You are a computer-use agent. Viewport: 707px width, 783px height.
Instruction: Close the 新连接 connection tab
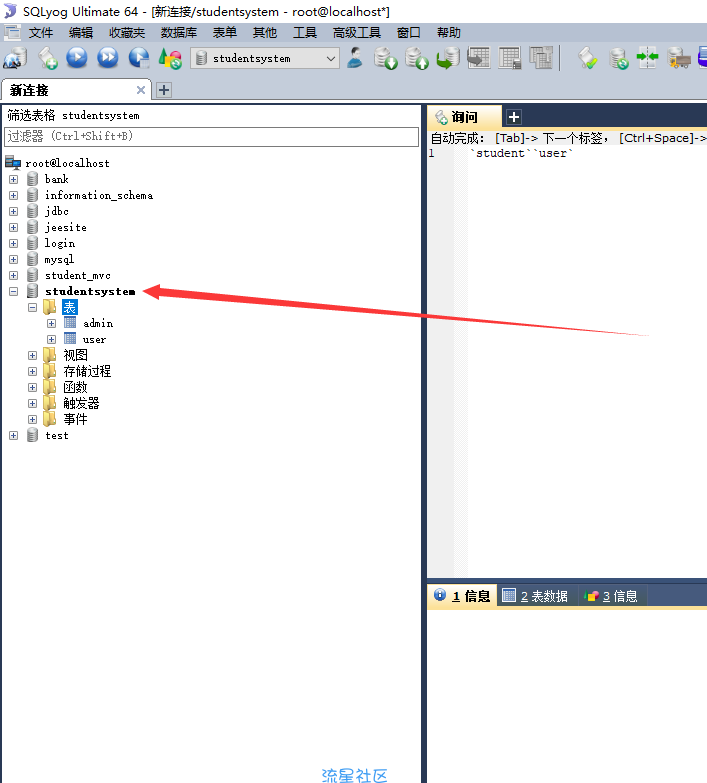[141, 90]
